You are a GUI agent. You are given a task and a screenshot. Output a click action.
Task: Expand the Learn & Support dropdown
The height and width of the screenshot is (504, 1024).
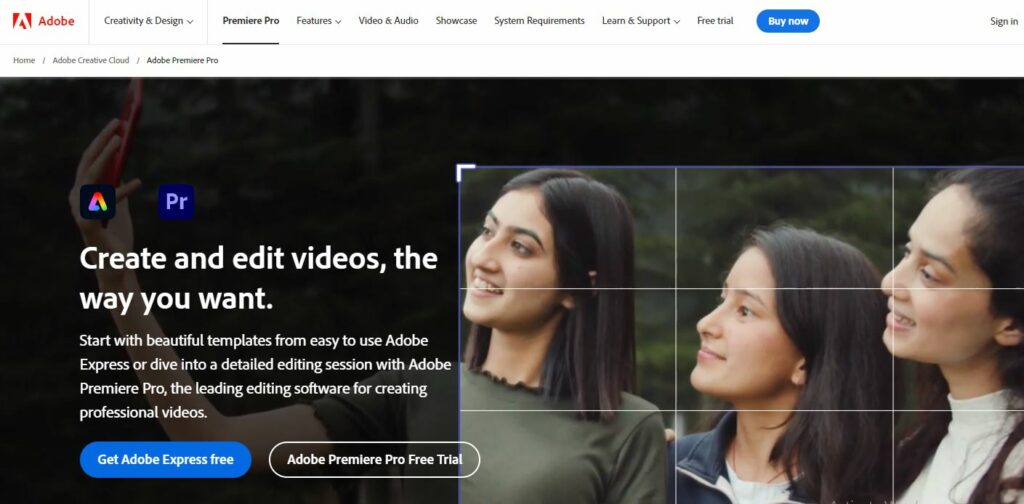coord(641,21)
